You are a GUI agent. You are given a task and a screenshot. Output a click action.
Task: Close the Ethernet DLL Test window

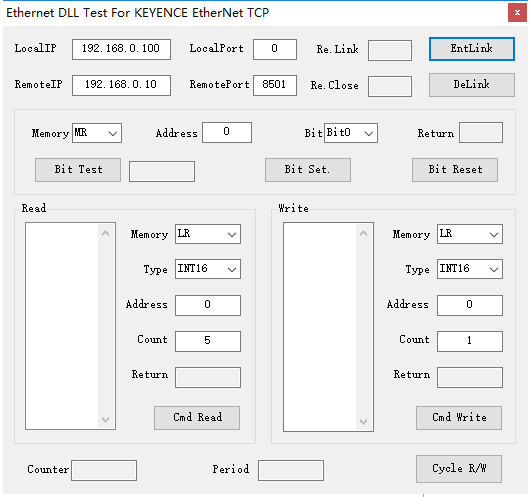pos(517,13)
